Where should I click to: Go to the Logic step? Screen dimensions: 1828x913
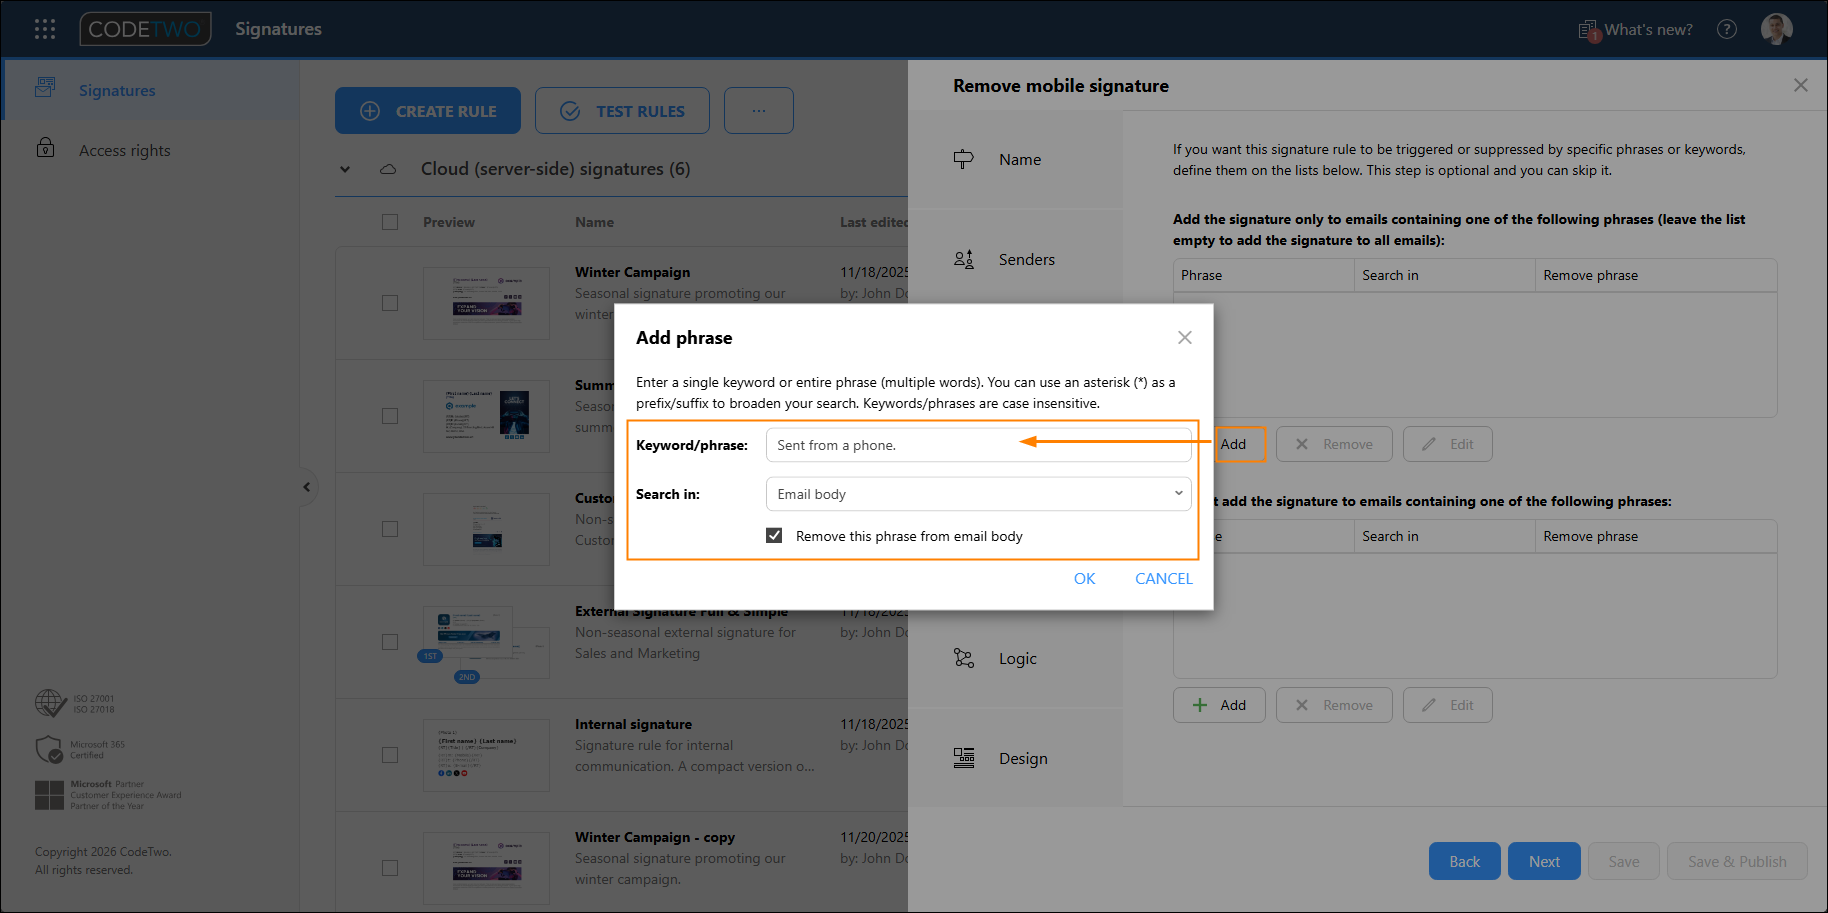click(1015, 658)
